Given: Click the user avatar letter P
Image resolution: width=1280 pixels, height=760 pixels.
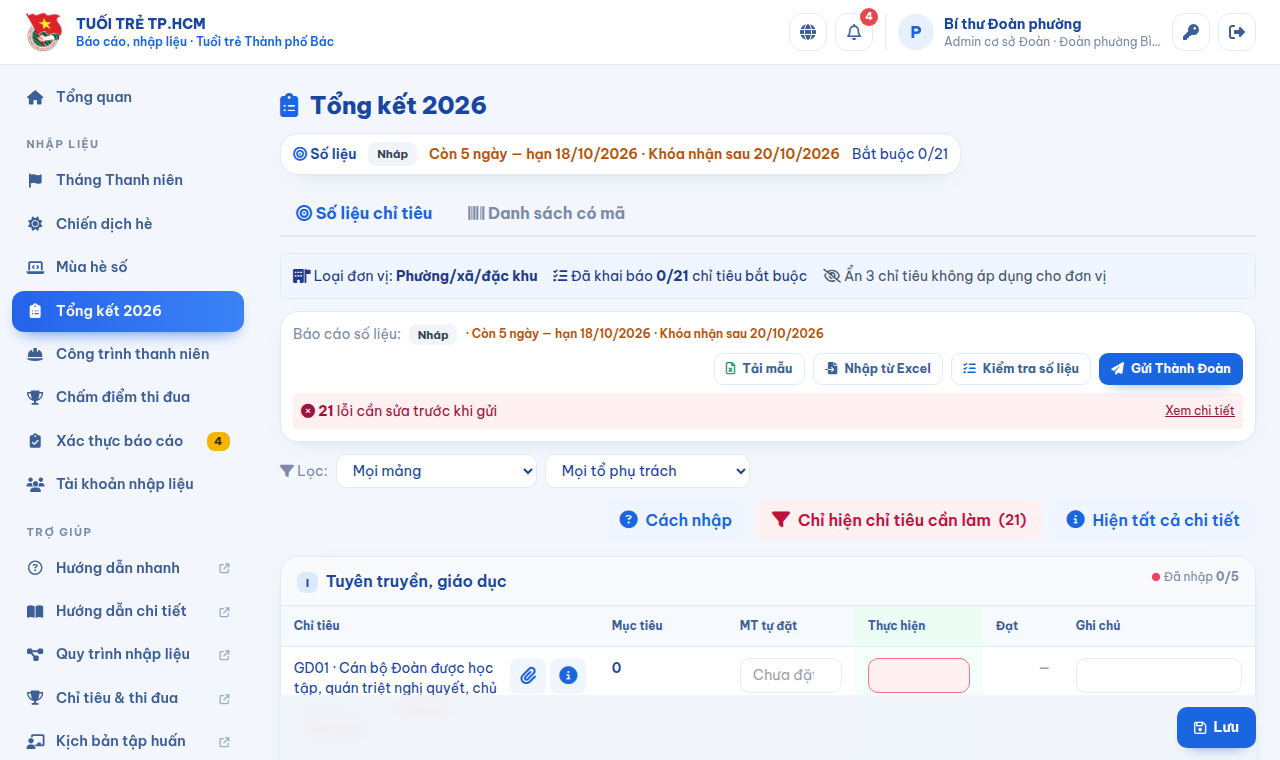Looking at the screenshot, I should coord(916,32).
